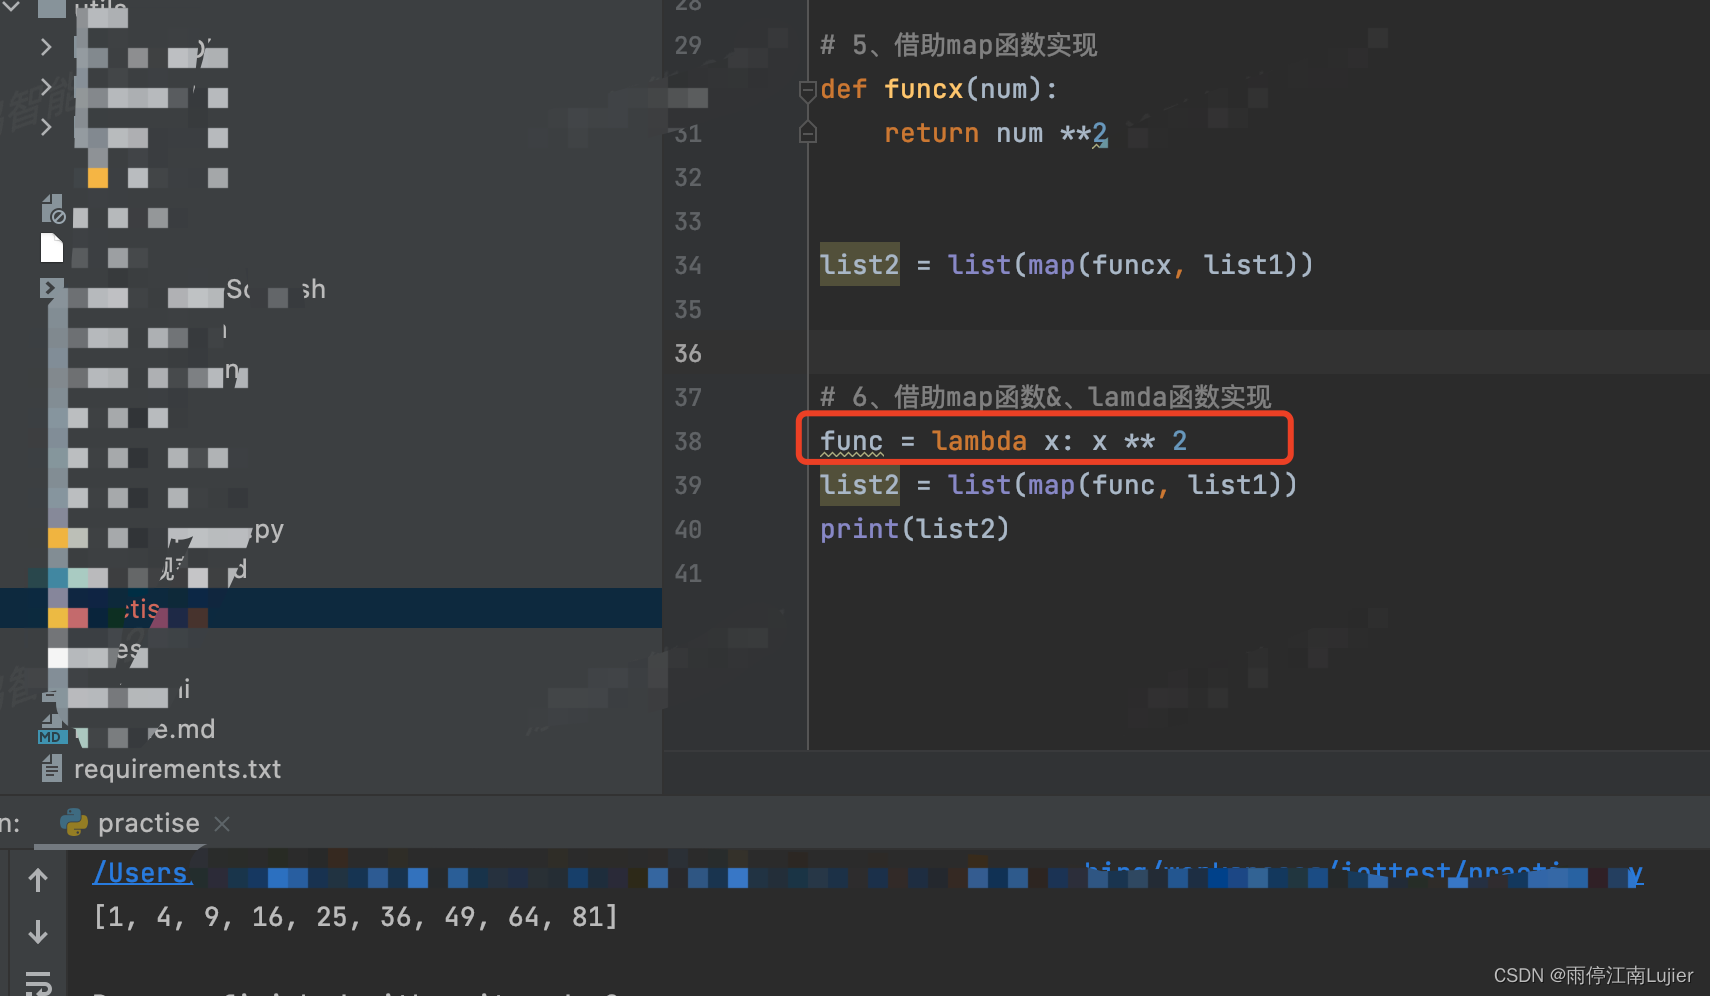Click line number 38 in the gutter

coord(688,441)
